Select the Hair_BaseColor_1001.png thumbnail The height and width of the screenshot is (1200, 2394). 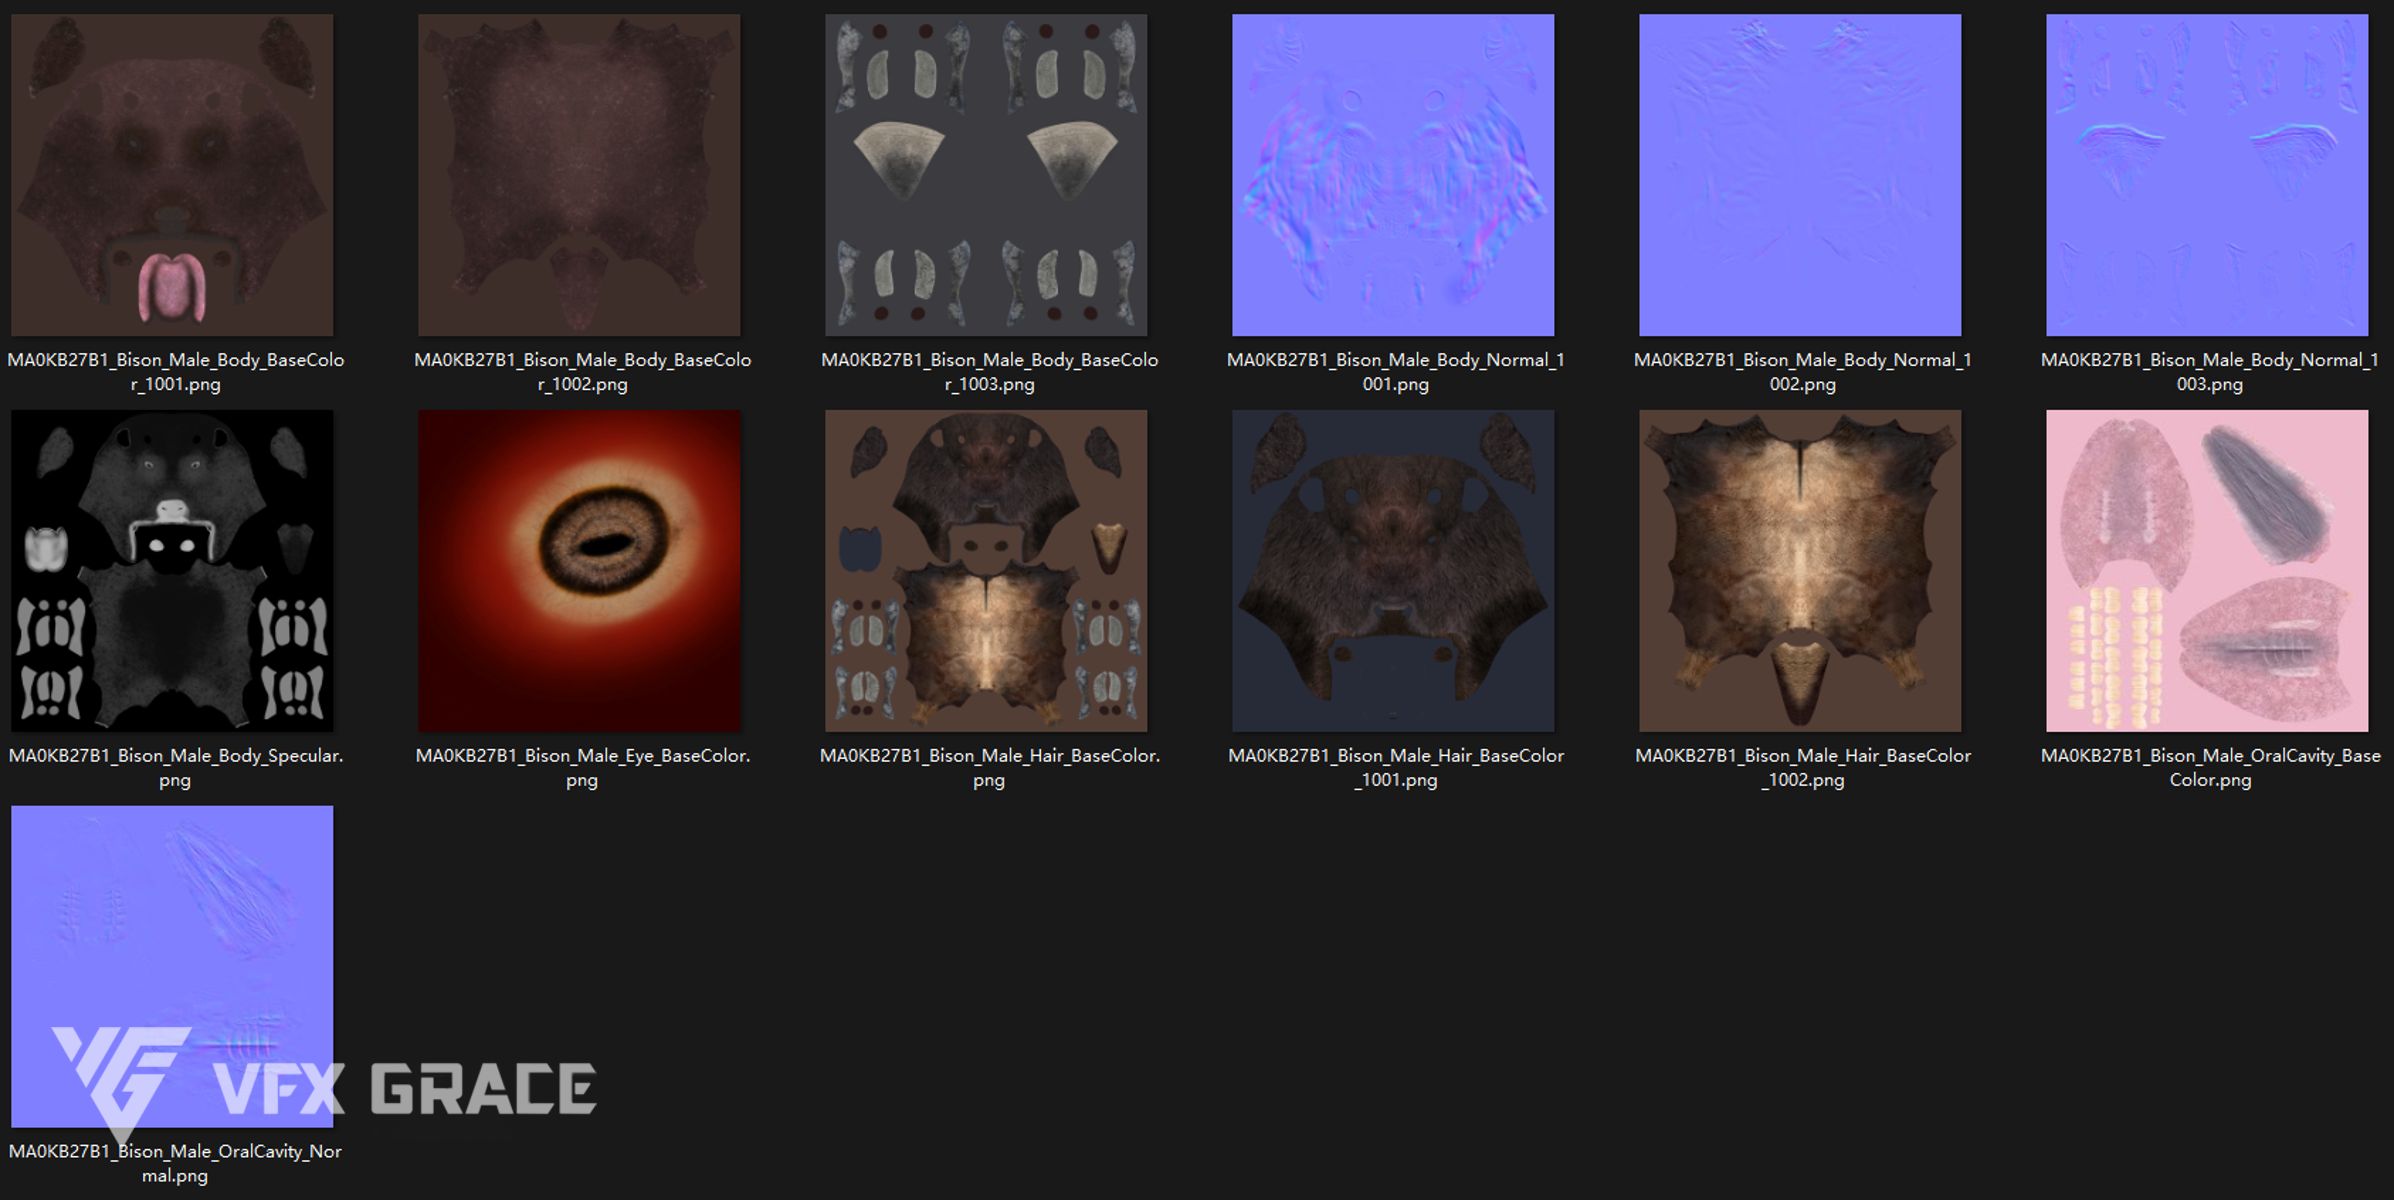(1393, 571)
